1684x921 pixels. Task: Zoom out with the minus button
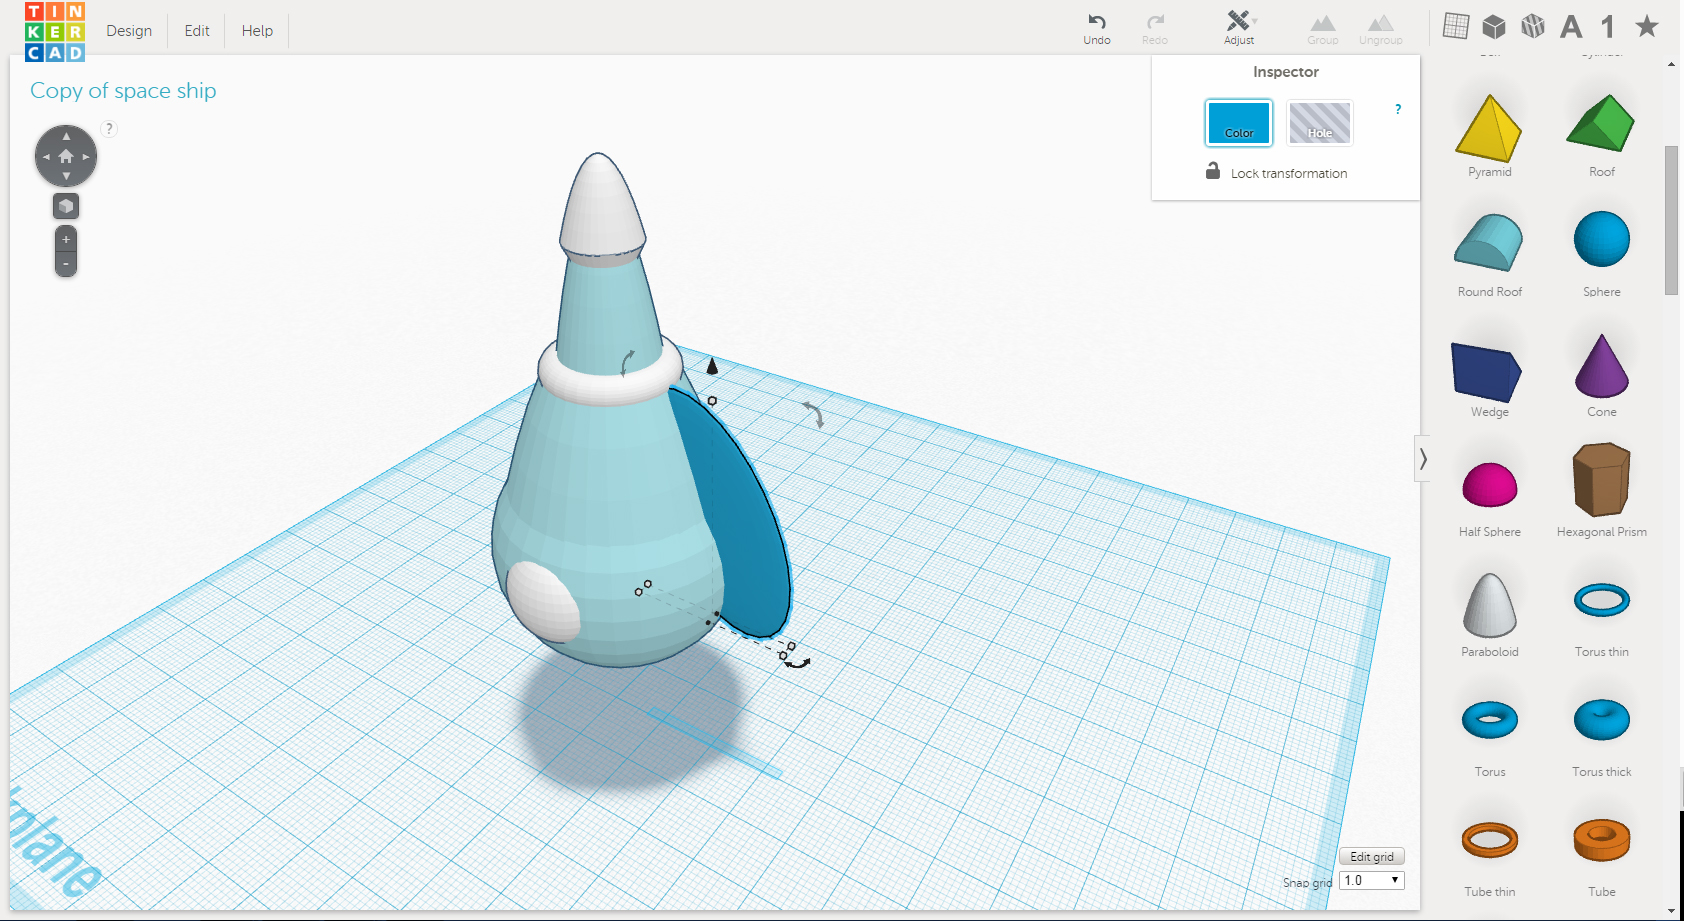(x=66, y=264)
